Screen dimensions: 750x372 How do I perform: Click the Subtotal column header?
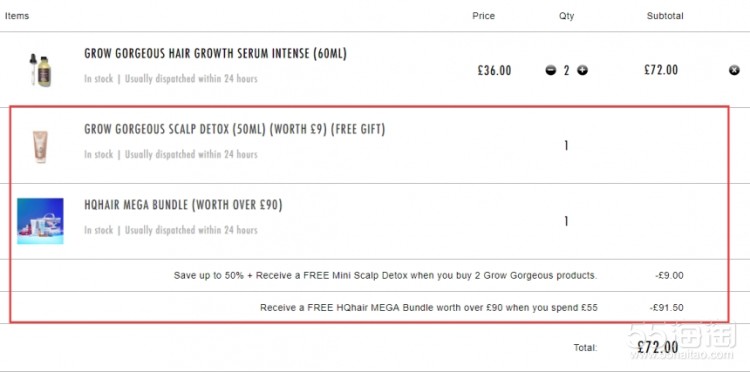coord(665,16)
